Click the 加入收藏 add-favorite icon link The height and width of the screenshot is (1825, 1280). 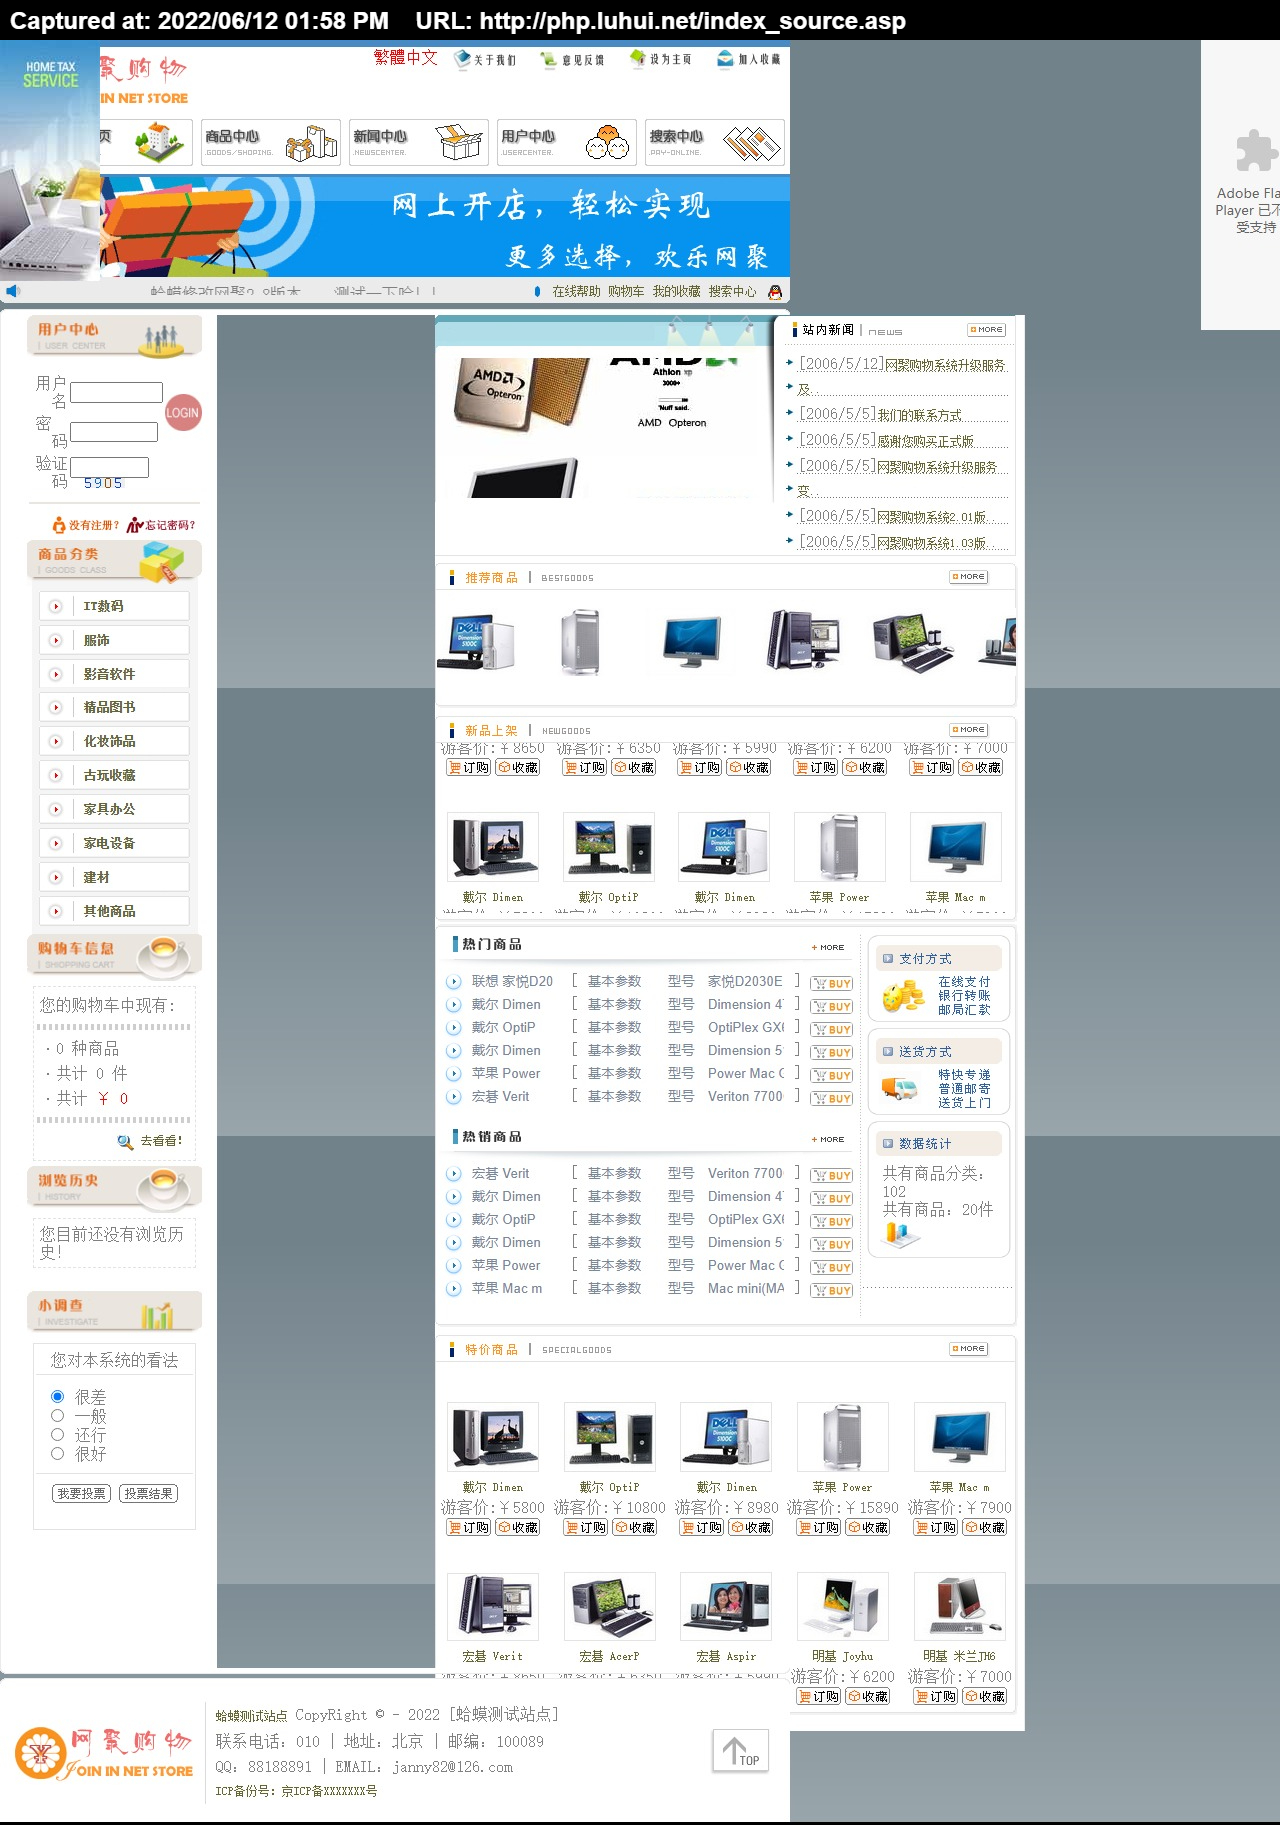point(749,59)
